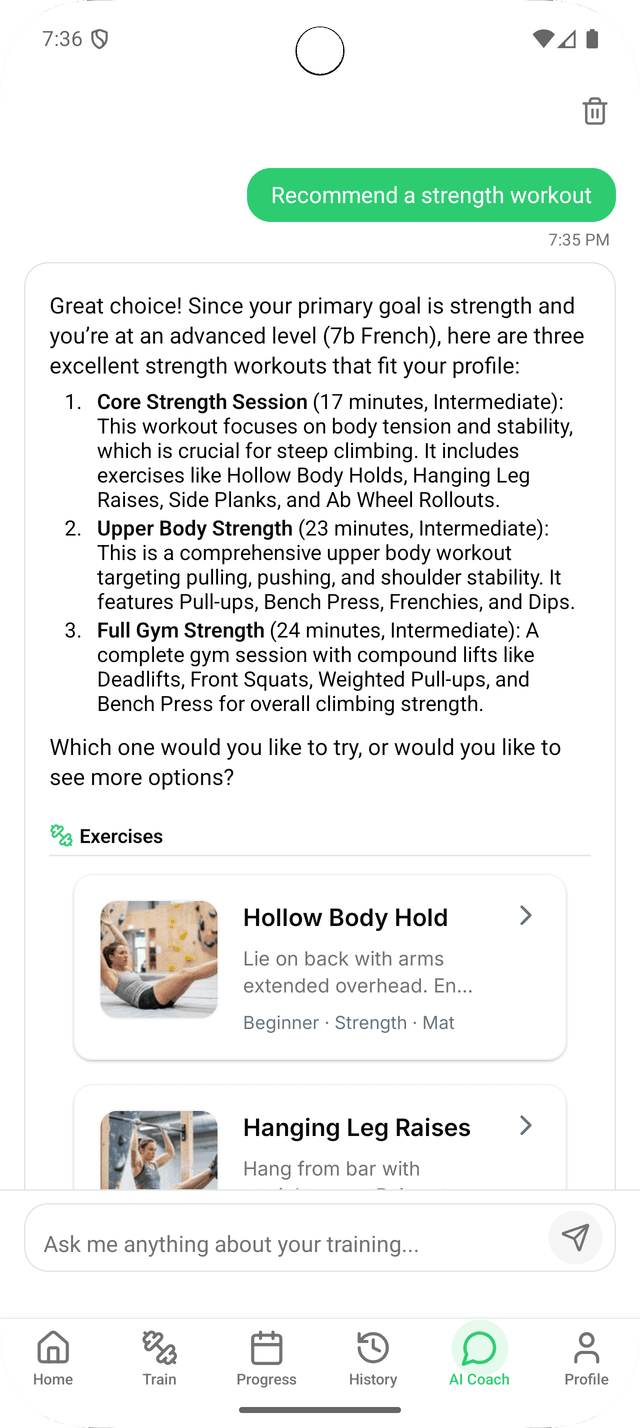
Task: Expand Hollow Body Hold with its chevron
Action: click(x=524, y=914)
